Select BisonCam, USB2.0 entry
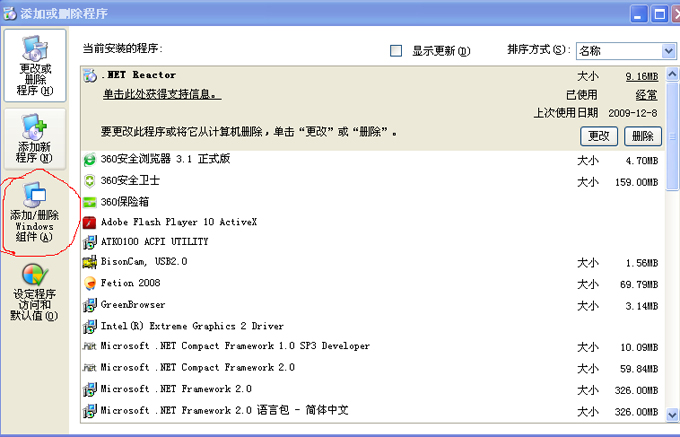 pos(373,262)
